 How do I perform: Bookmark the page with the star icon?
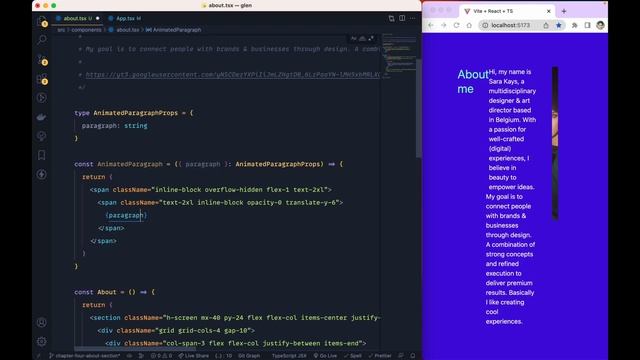559,25
